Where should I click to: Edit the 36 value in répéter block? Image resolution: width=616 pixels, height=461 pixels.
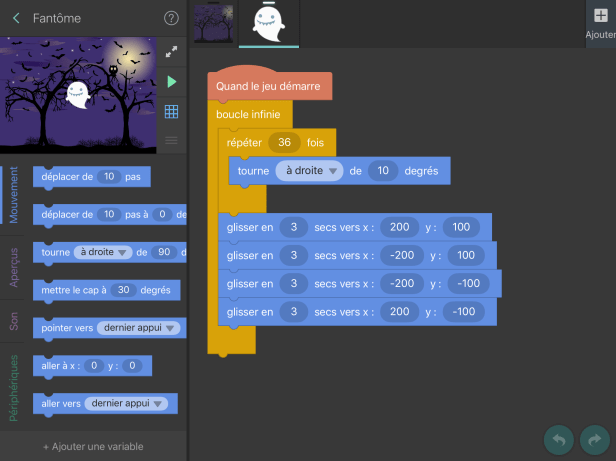(284, 143)
